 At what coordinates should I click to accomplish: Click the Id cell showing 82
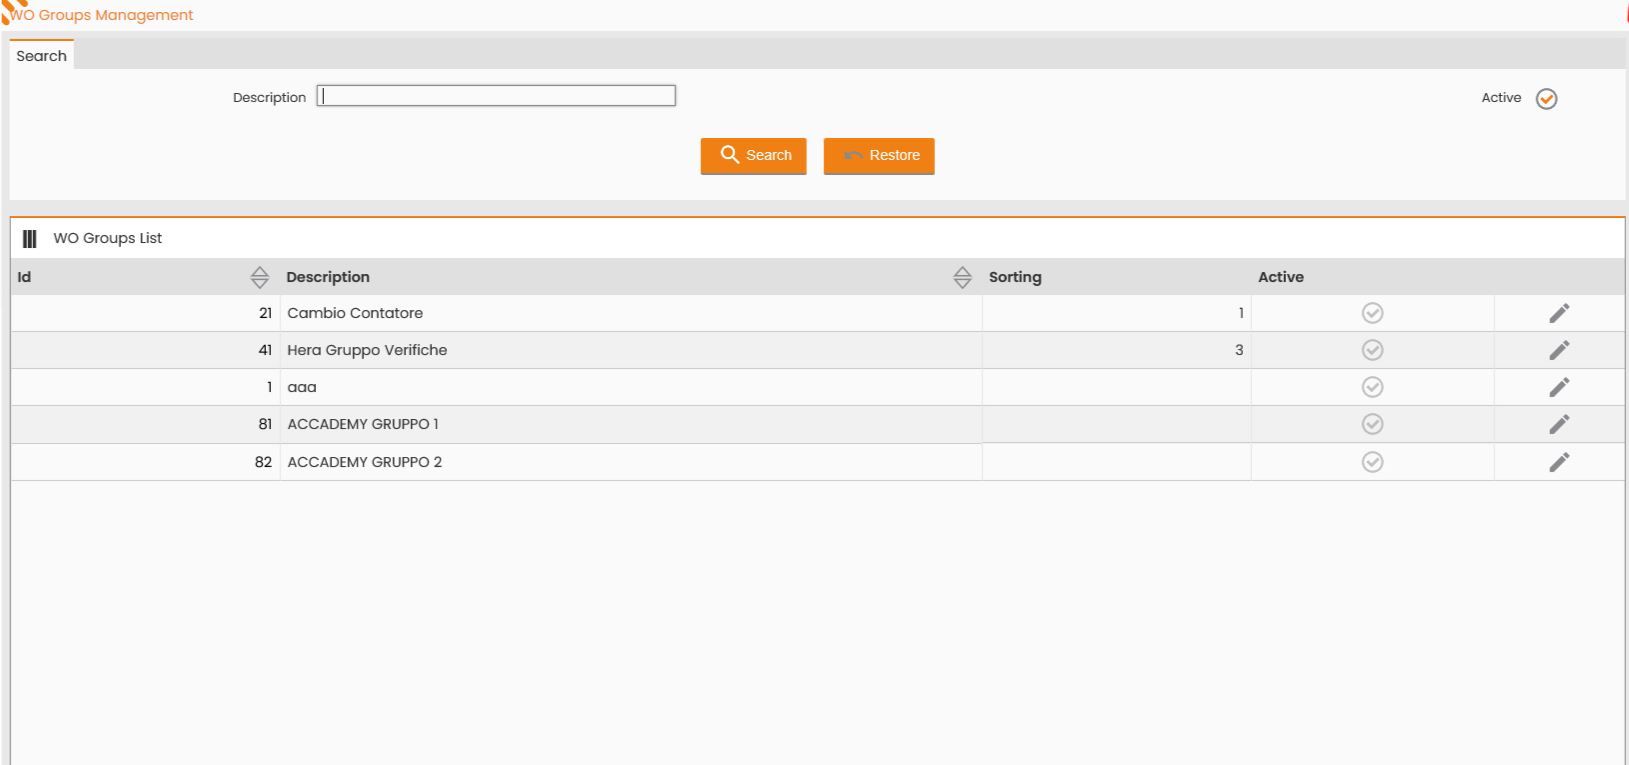click(146, 462)
